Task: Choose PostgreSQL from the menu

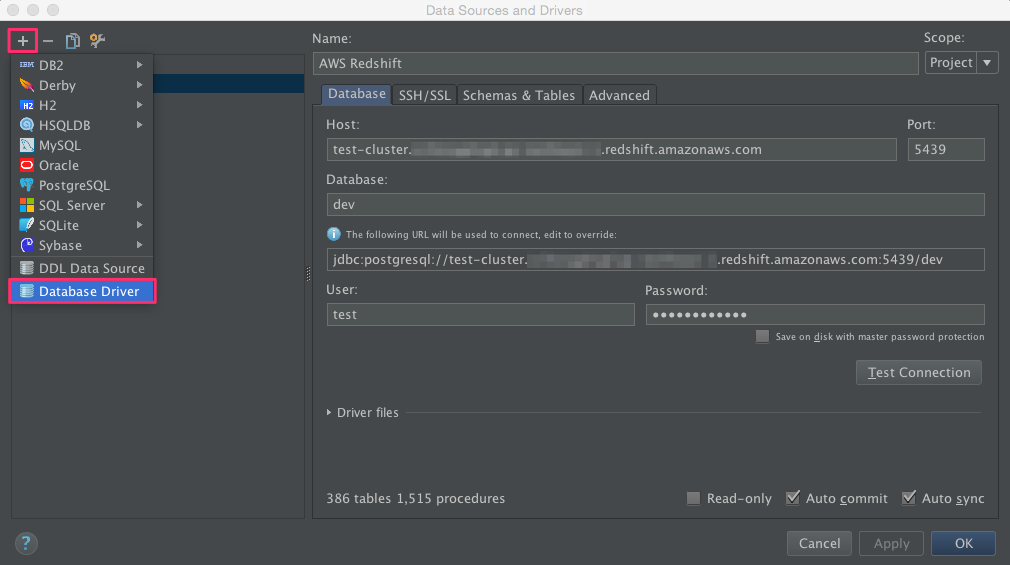Action: 82,185
